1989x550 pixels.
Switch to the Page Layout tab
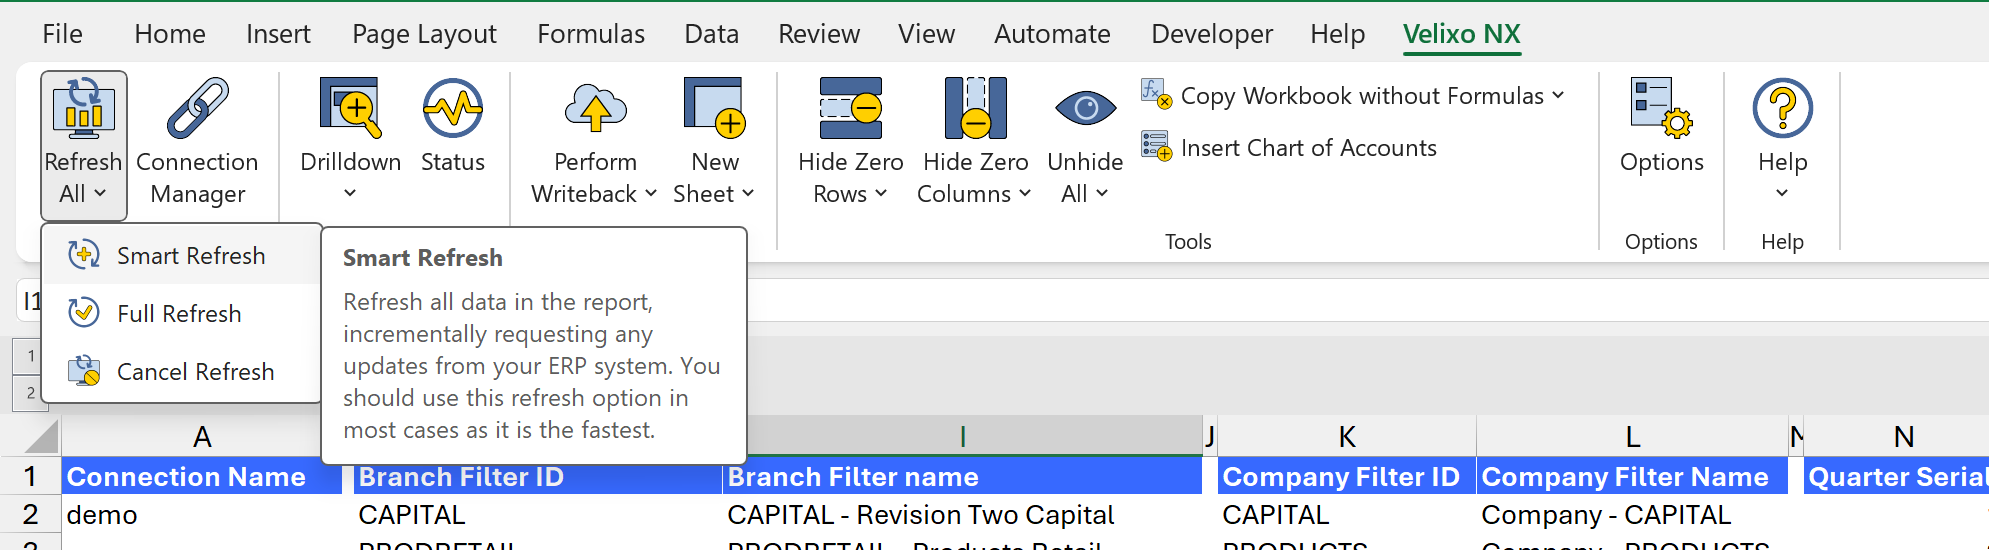tap(424, 34)
